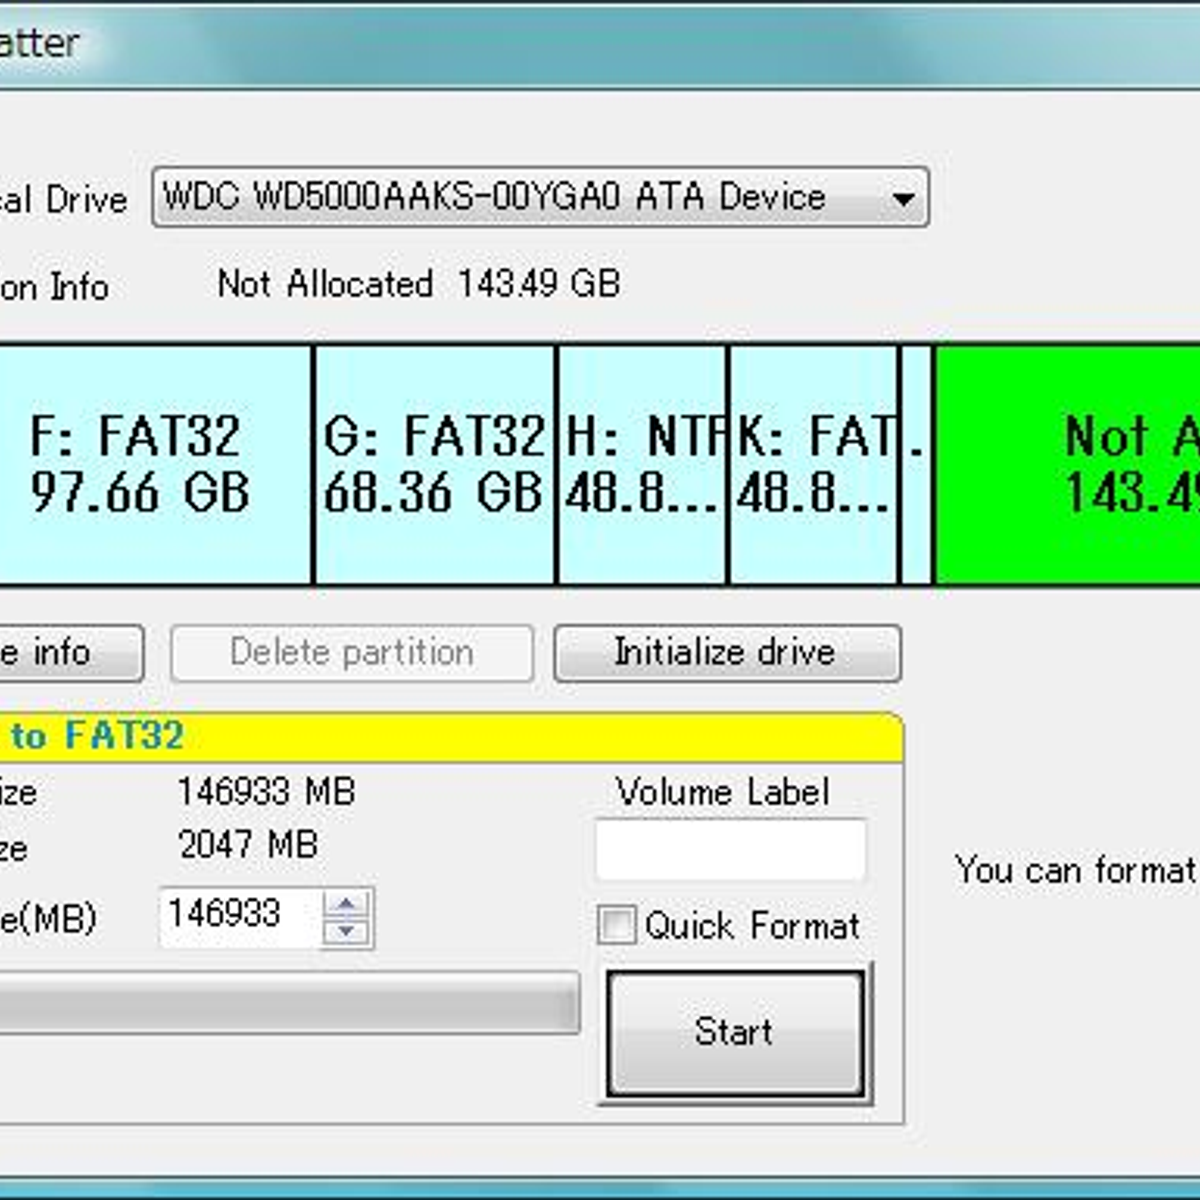Click the Initialize drive button
The height and width of the screenshot is (1200, 1200).
click(x=725, y=653)
